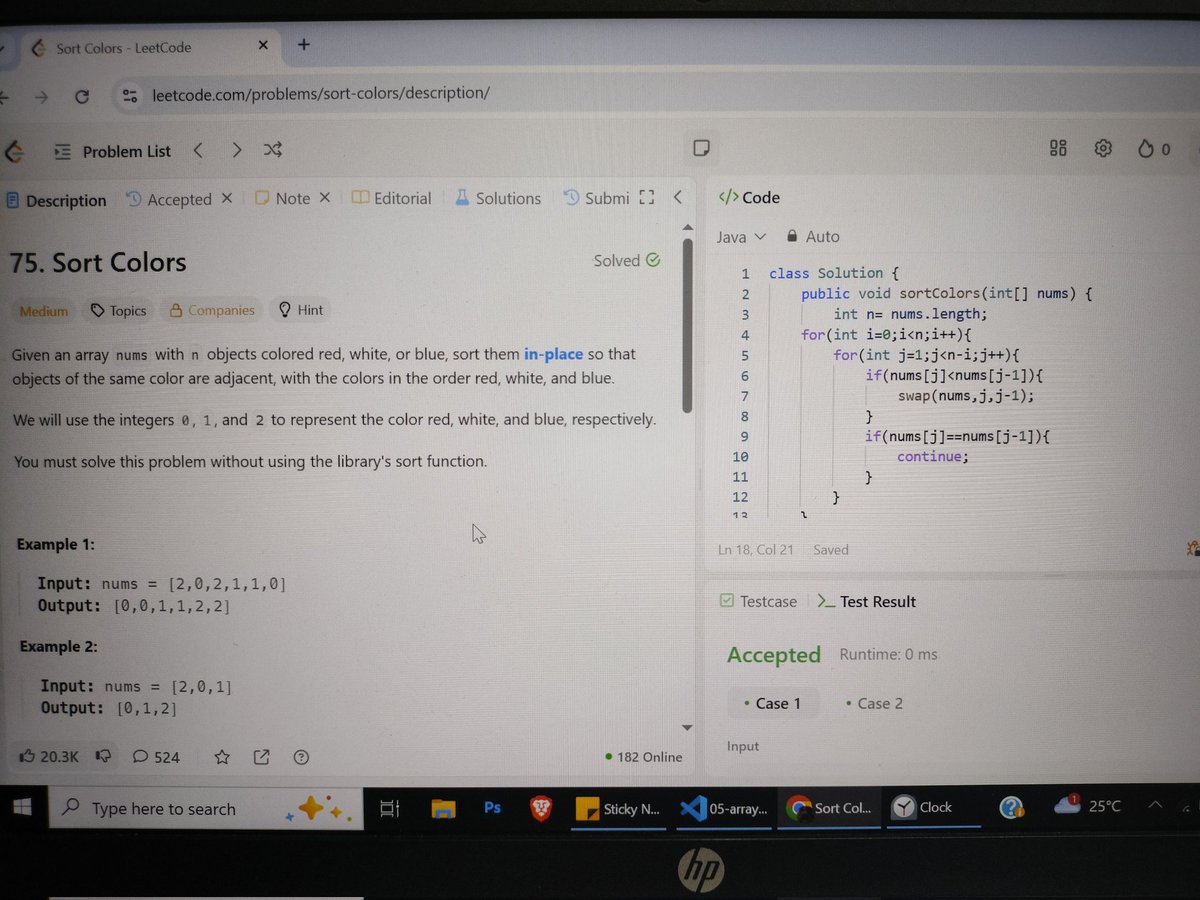Switch to the Test Result tab
Image resolution: width=1200 pixels, height=900 pixels.
[x=867, y=602]
